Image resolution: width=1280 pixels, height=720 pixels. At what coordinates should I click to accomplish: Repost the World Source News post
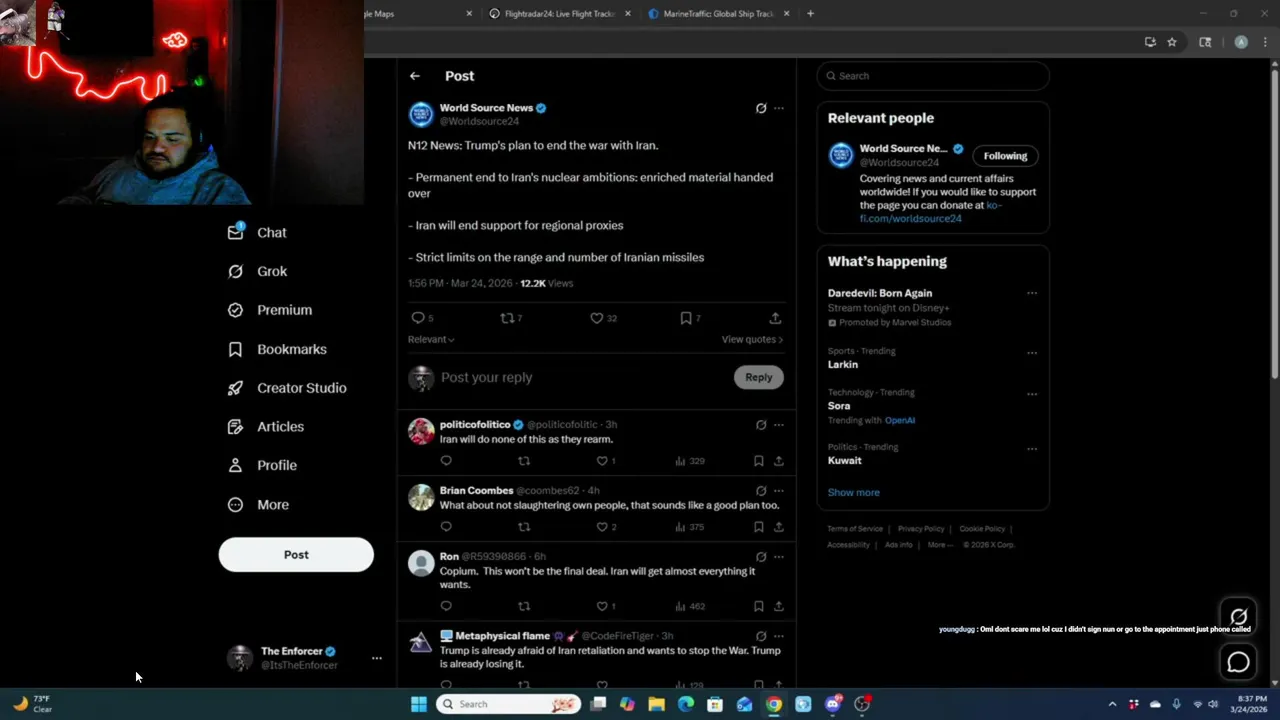click(507, 318)
